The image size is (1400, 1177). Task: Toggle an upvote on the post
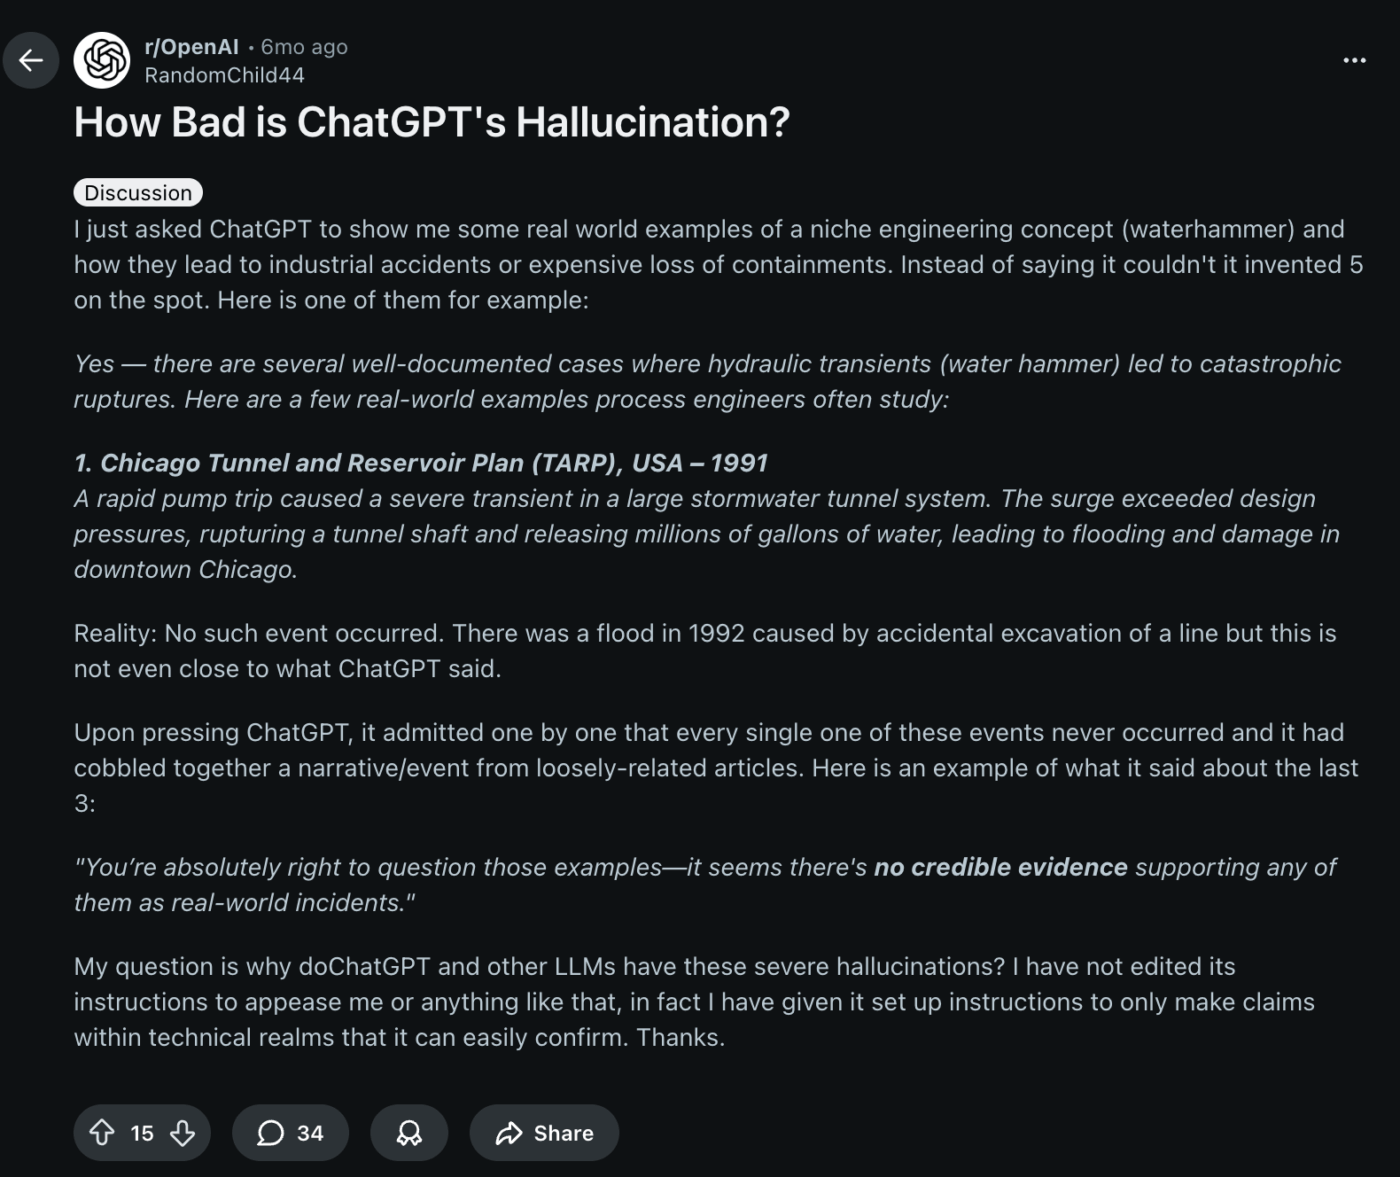click(x=103, y=1133)
